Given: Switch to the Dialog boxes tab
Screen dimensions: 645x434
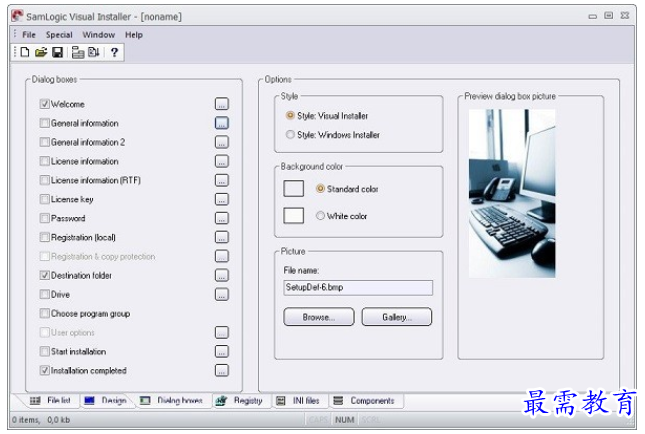Looking at the screenshot, I should (x=172, y=400).
